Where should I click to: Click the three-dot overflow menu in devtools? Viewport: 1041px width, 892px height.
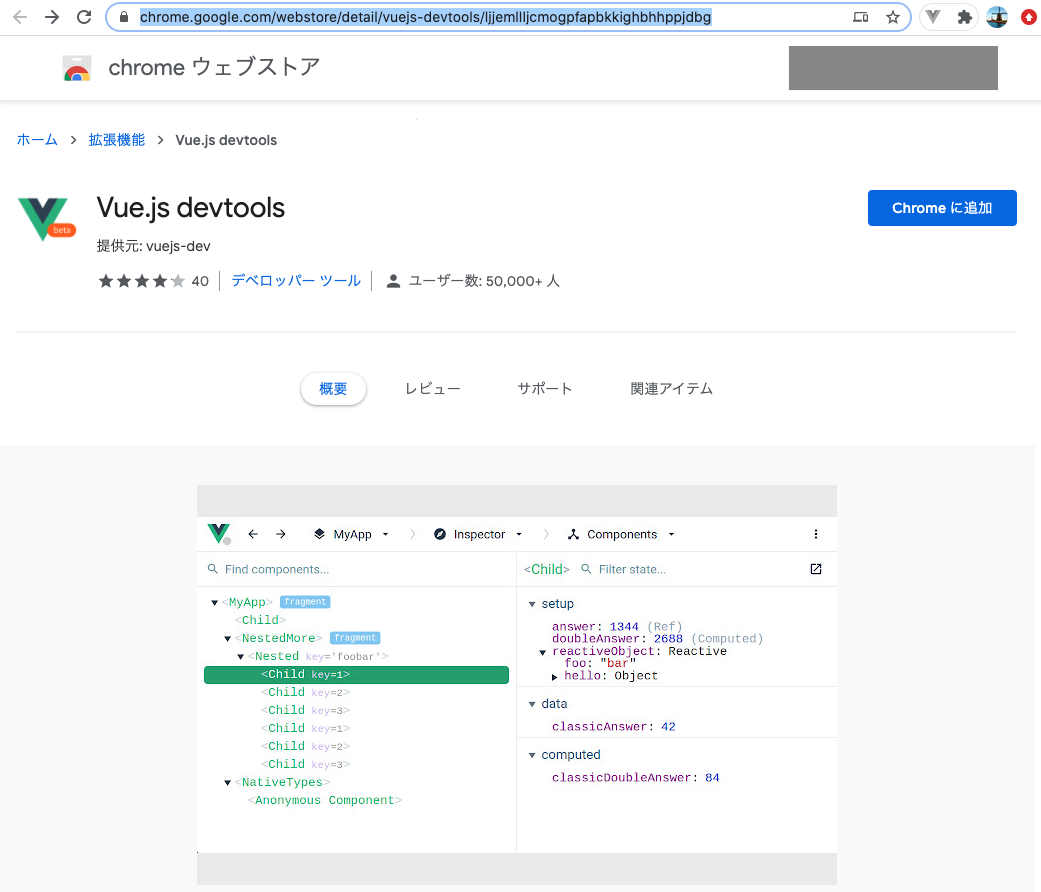coord(816,534)
